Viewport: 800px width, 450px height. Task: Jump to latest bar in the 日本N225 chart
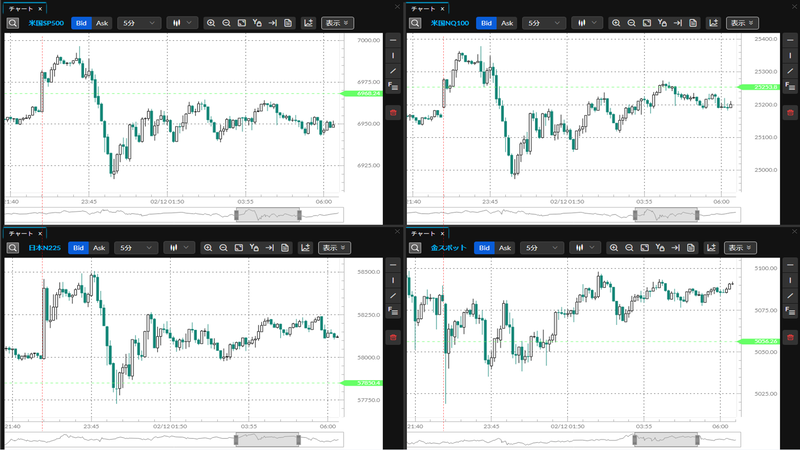(269, 248)
